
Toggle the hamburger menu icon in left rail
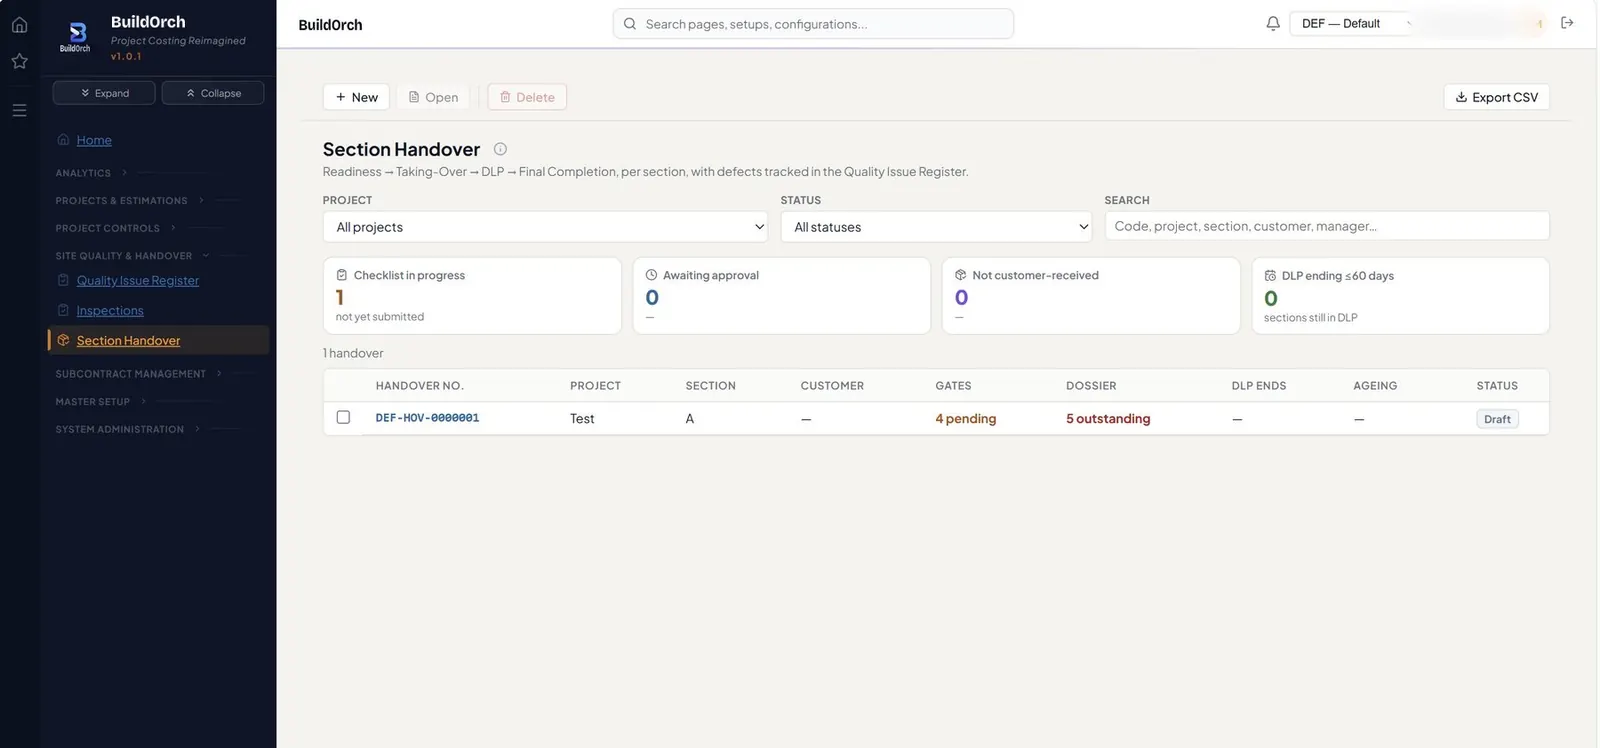[x=19, y=110]
